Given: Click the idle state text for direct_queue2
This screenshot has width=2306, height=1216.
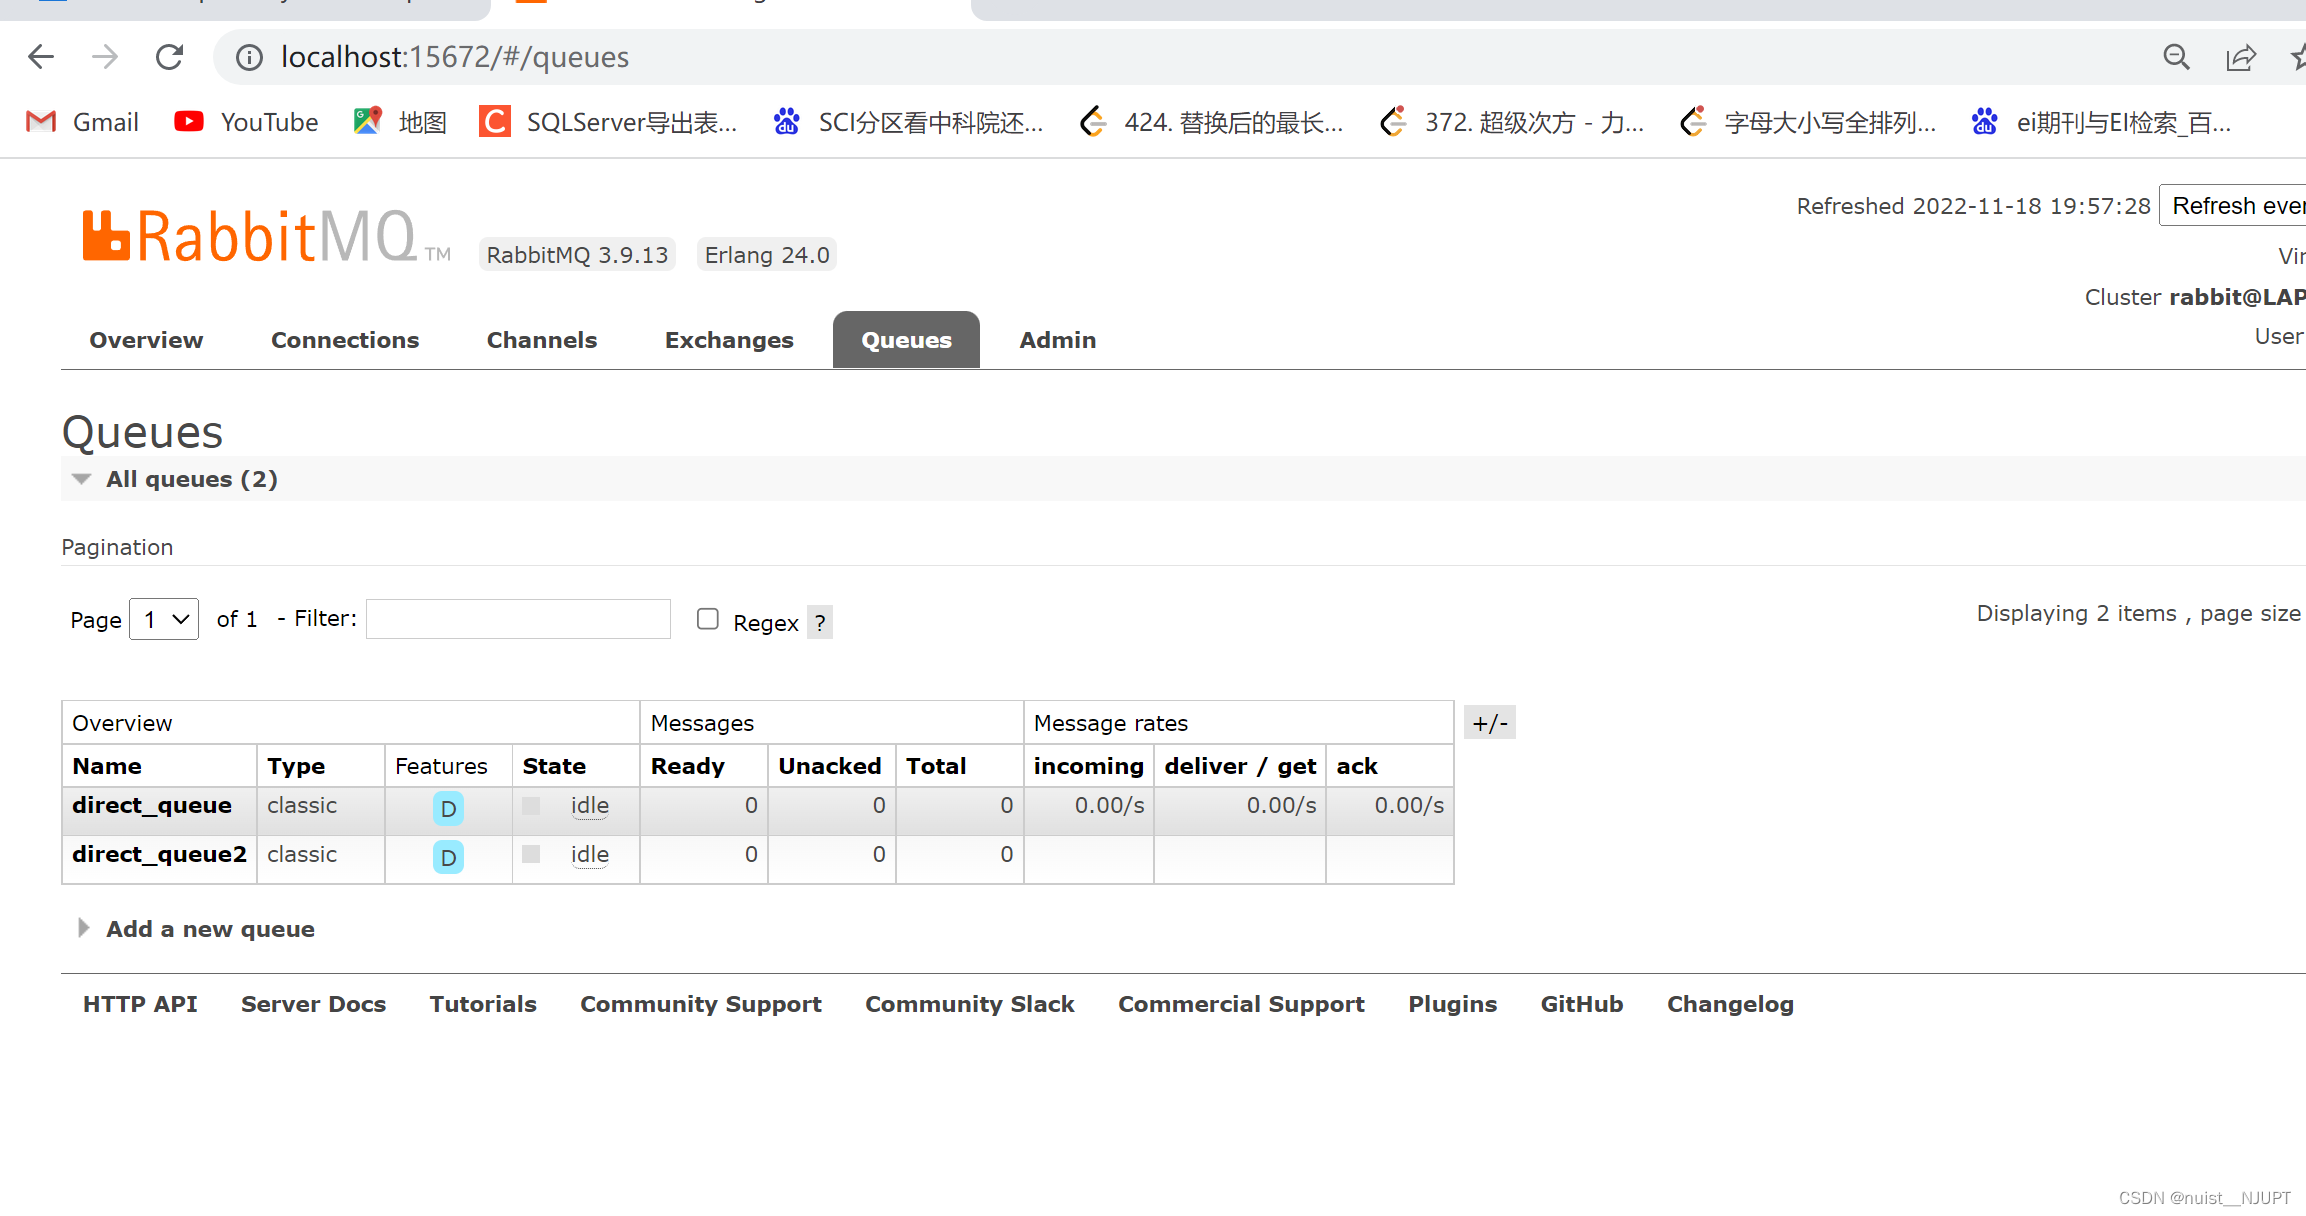Looking at the screenshot, I should [590, 855].
